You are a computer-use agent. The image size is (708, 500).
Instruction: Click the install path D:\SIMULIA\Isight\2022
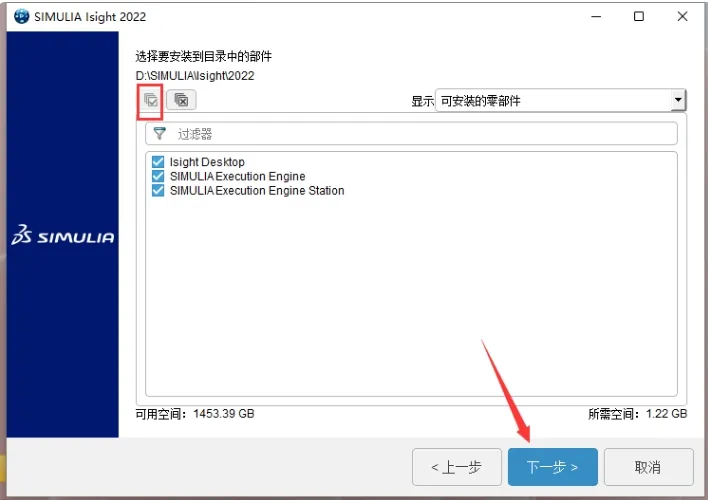point(195,75)
